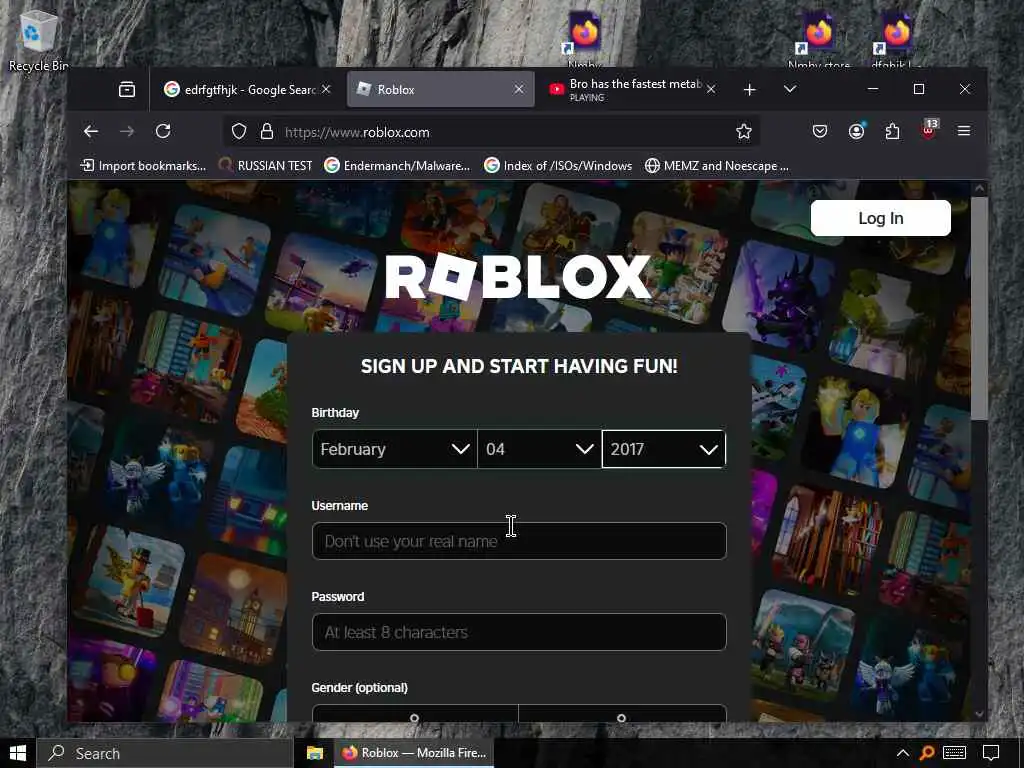Focus the Password input field
The image size is (1024, 768).
[x=519, y=632]
